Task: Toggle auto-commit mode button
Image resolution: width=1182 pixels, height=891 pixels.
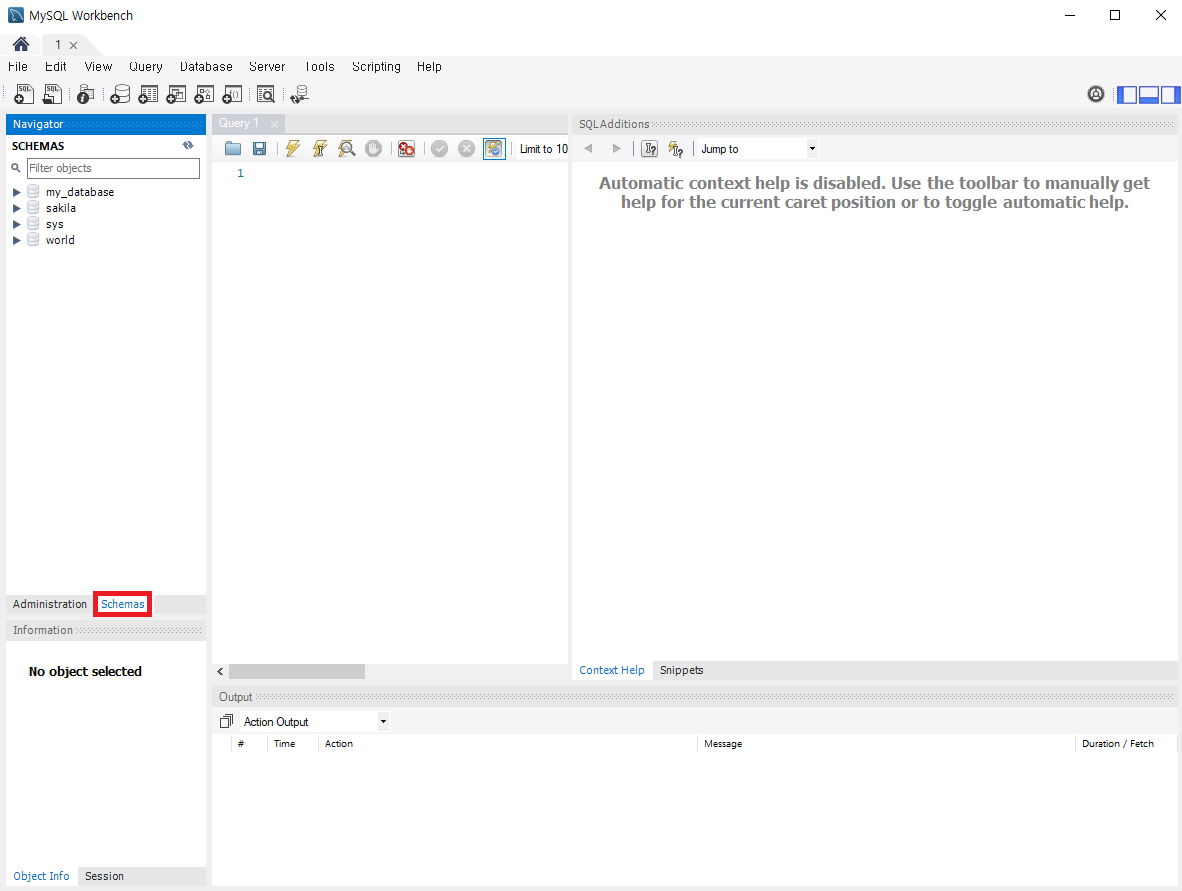Action: tap(494, 148)
